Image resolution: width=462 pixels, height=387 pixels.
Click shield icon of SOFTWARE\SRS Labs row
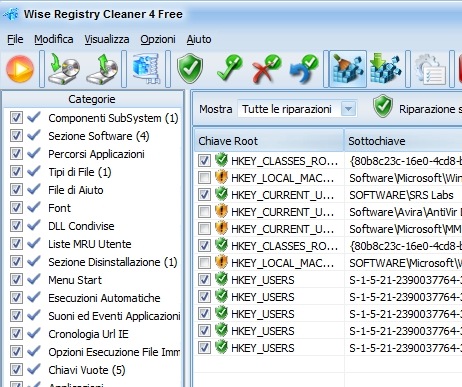pos(221,194)
